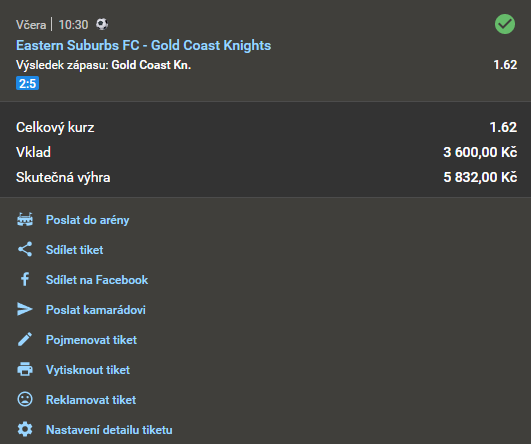Open Reklamovat tiket

click(x=91, y=400)
